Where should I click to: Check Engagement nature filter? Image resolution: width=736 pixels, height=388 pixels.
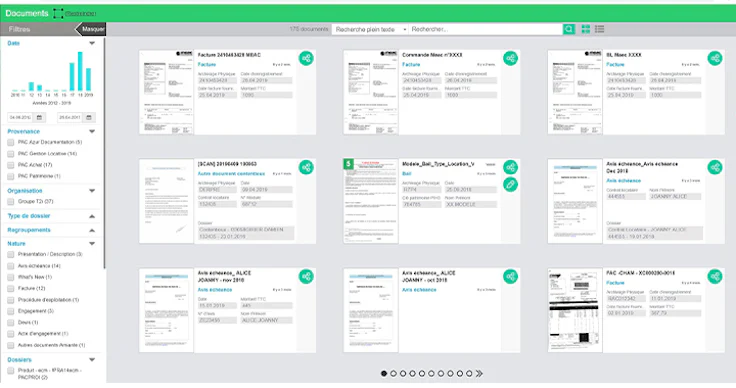11,311
